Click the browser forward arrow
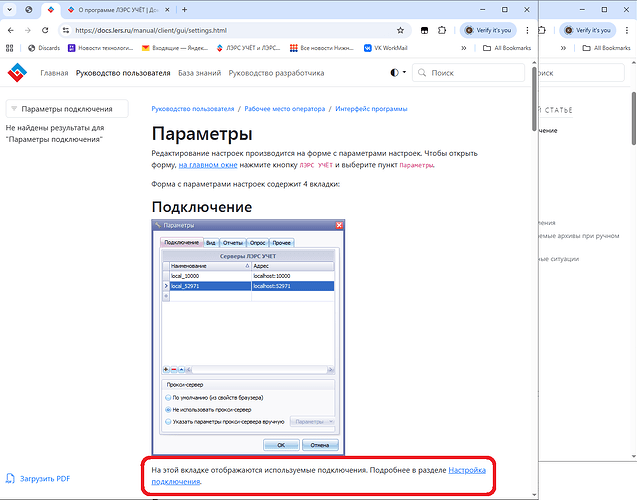 [x=28, y=30]
